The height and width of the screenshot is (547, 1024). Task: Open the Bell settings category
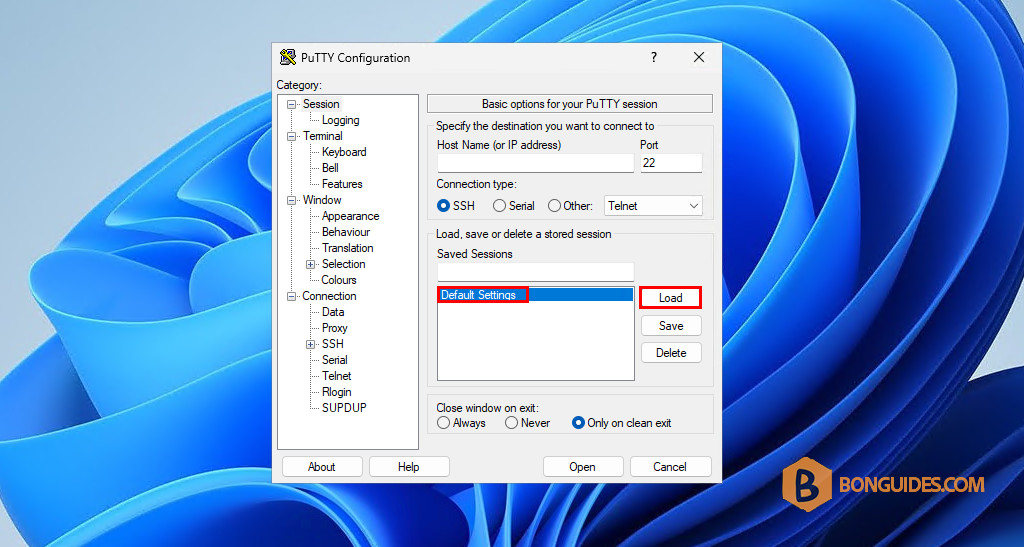pos(330,168)
